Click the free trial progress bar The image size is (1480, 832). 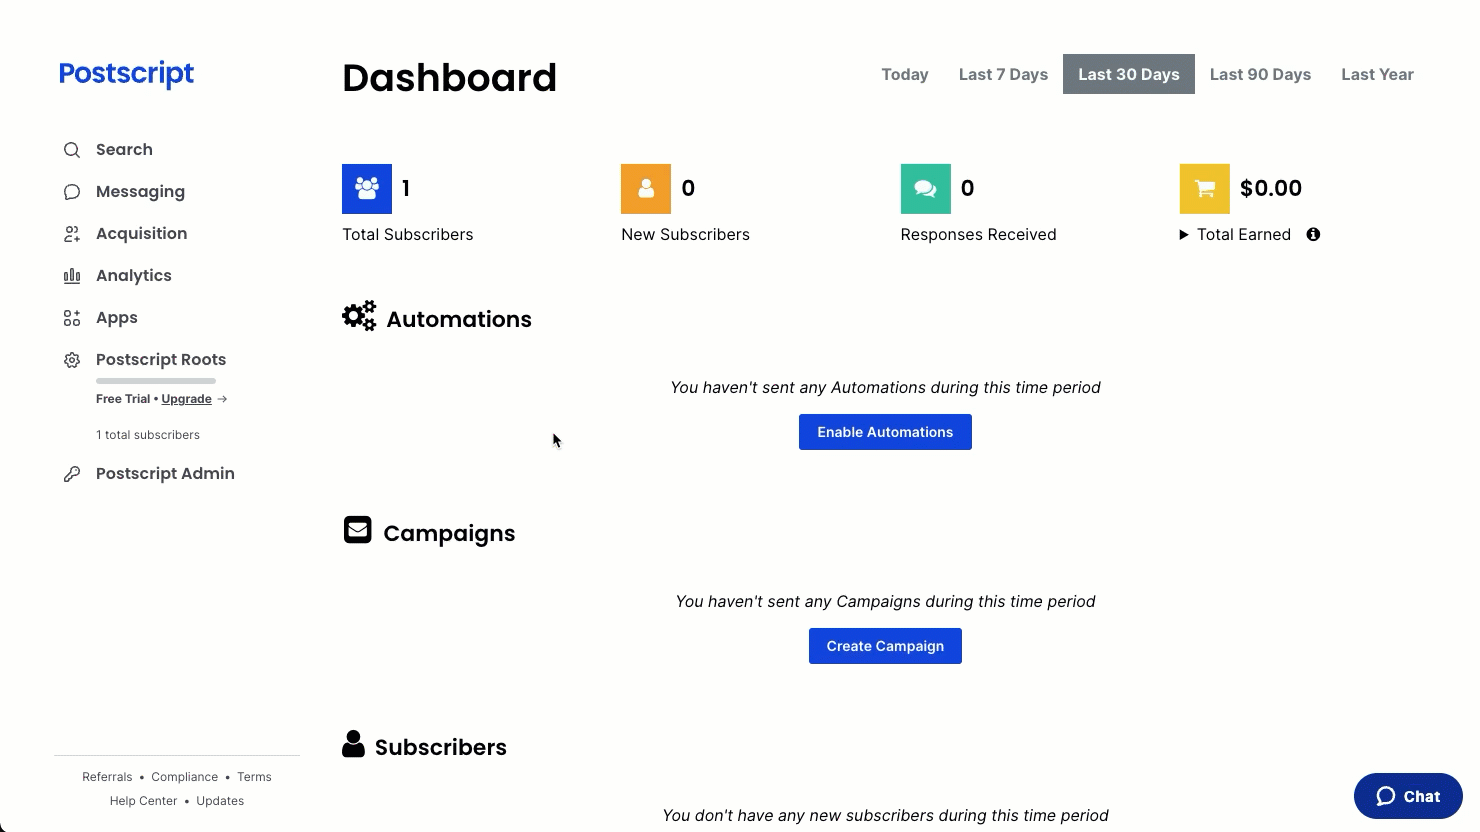point(156,381)
